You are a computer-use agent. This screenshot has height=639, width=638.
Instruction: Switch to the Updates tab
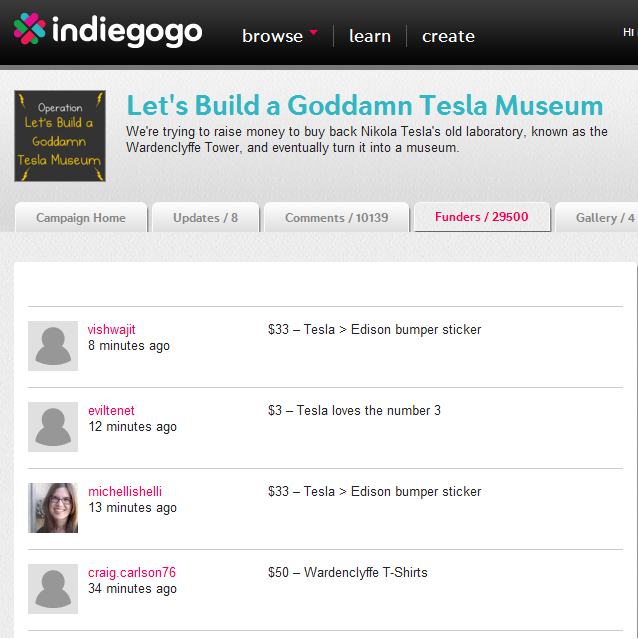(x=205, y=218)
